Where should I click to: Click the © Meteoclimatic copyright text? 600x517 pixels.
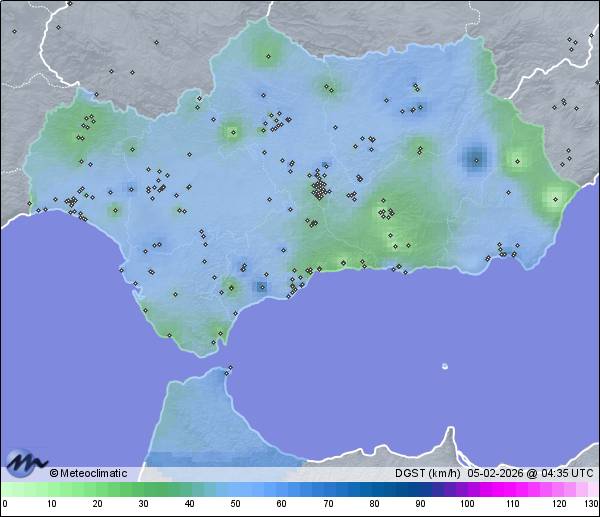coord(88,473)
